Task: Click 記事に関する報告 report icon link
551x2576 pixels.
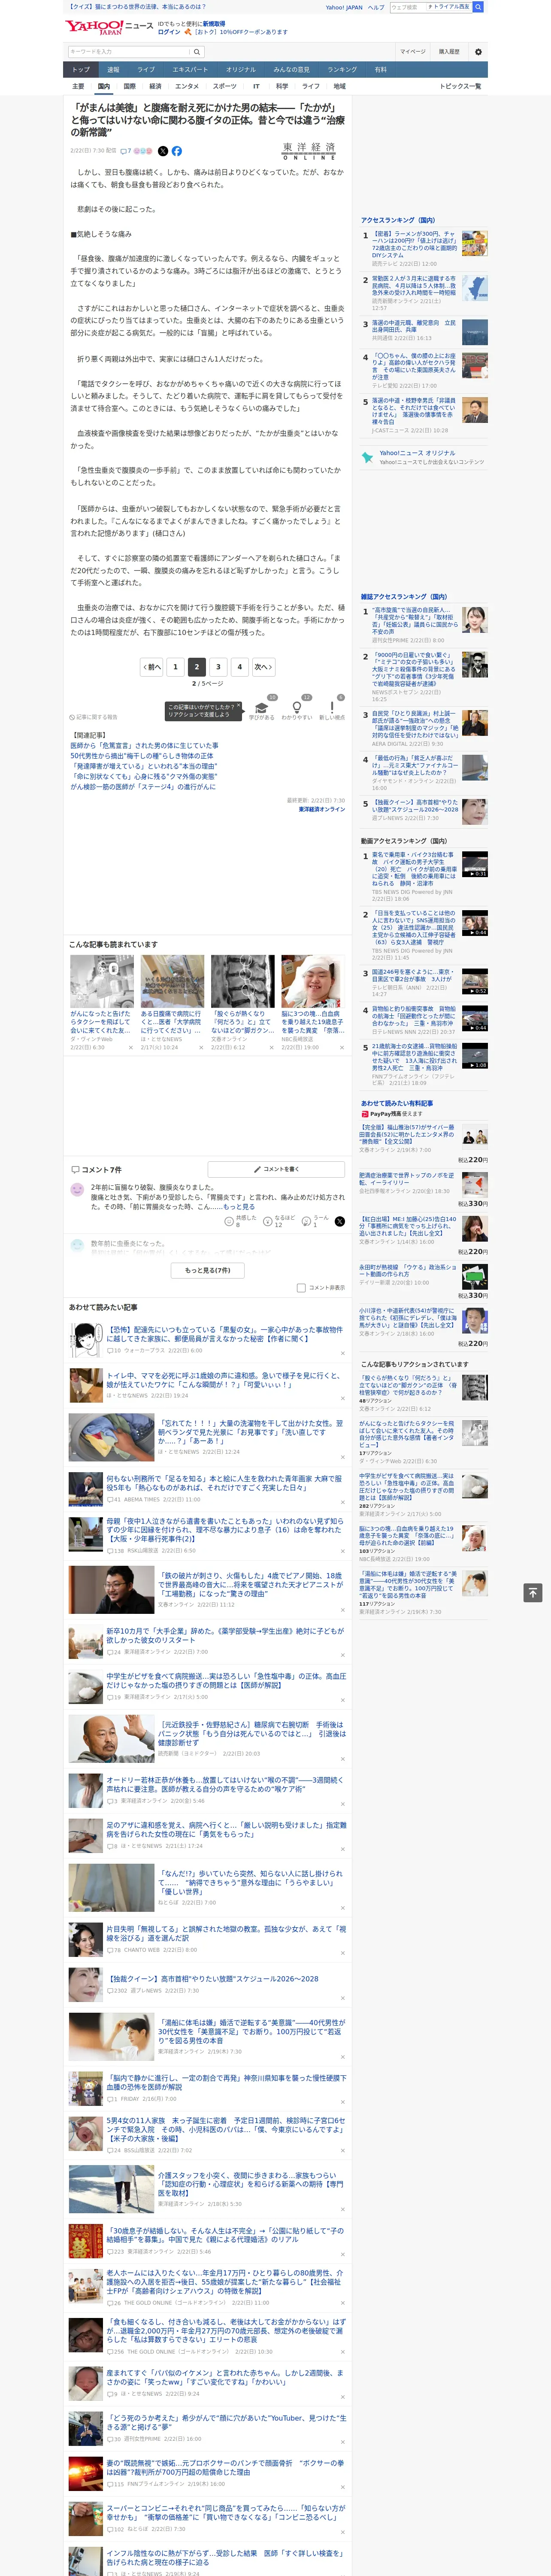Action: pos(93,717)
